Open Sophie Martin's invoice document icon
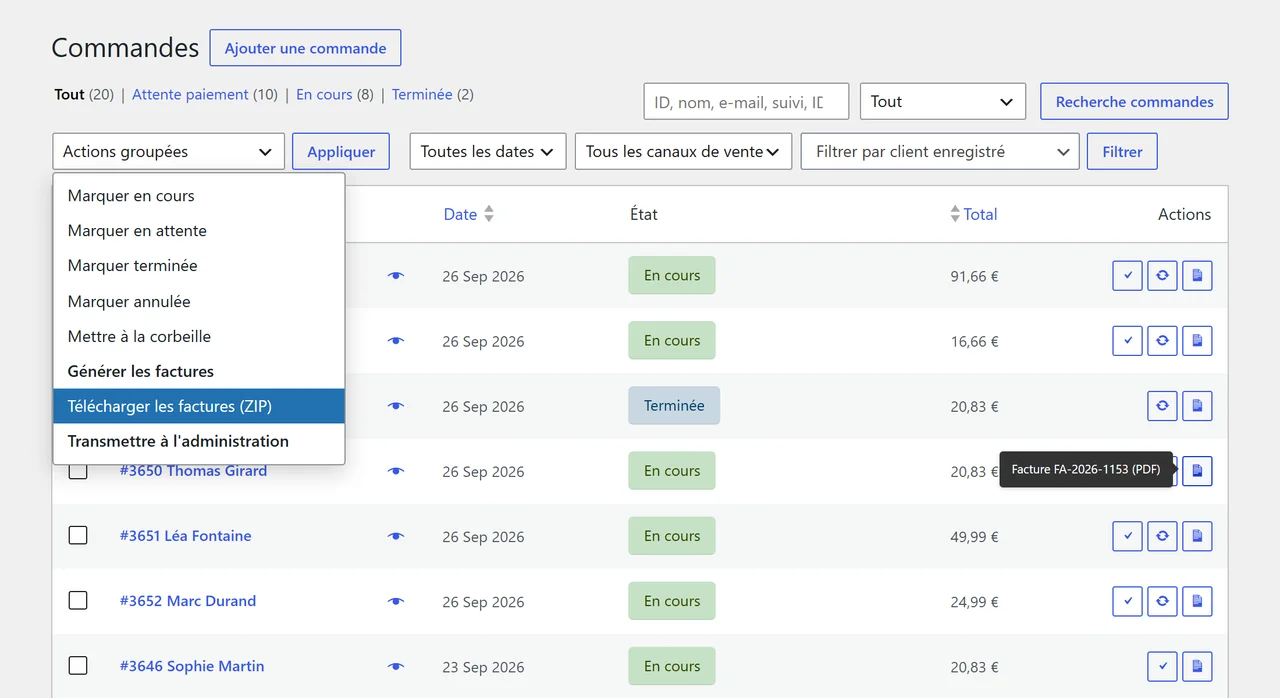Image resolution: width=1280 pixels, height=698 pixels. click(x=1197, y=666)
